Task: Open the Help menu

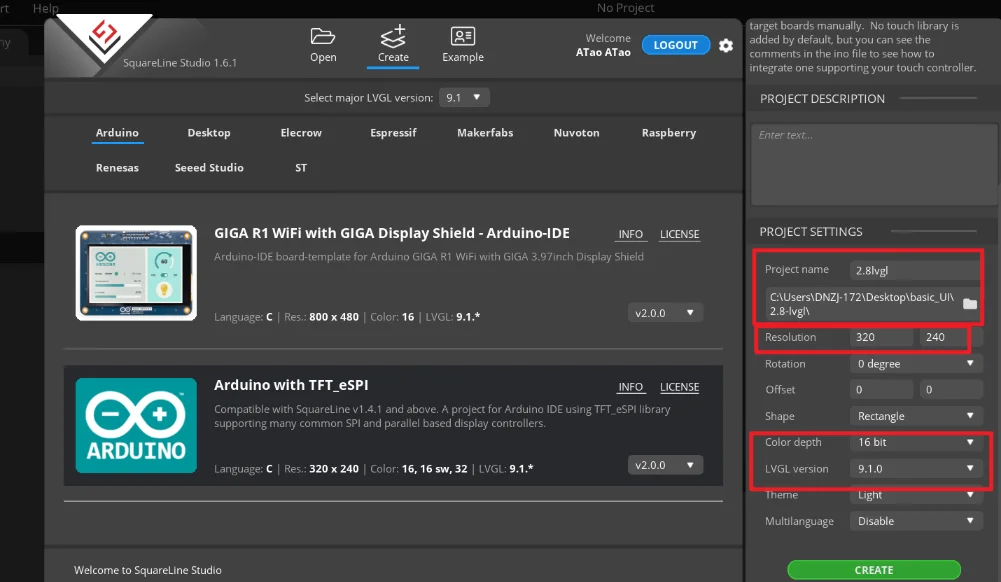Action: [x=45, y=8]
